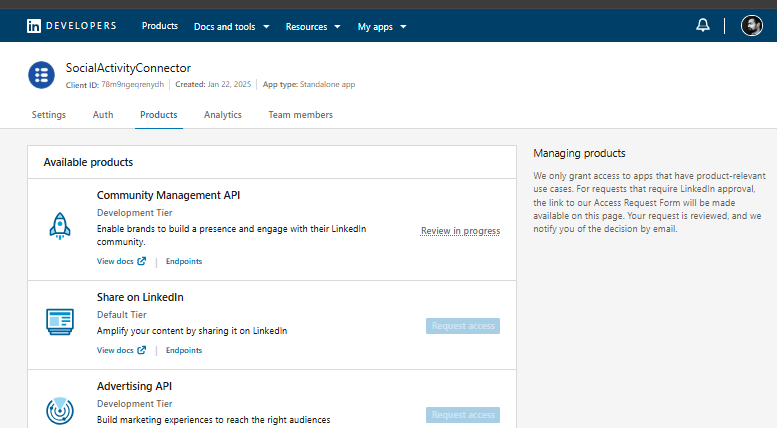Click the SocialActivityConnector app icon
This screenshot has height=428, width=777.
click(41, 75)
